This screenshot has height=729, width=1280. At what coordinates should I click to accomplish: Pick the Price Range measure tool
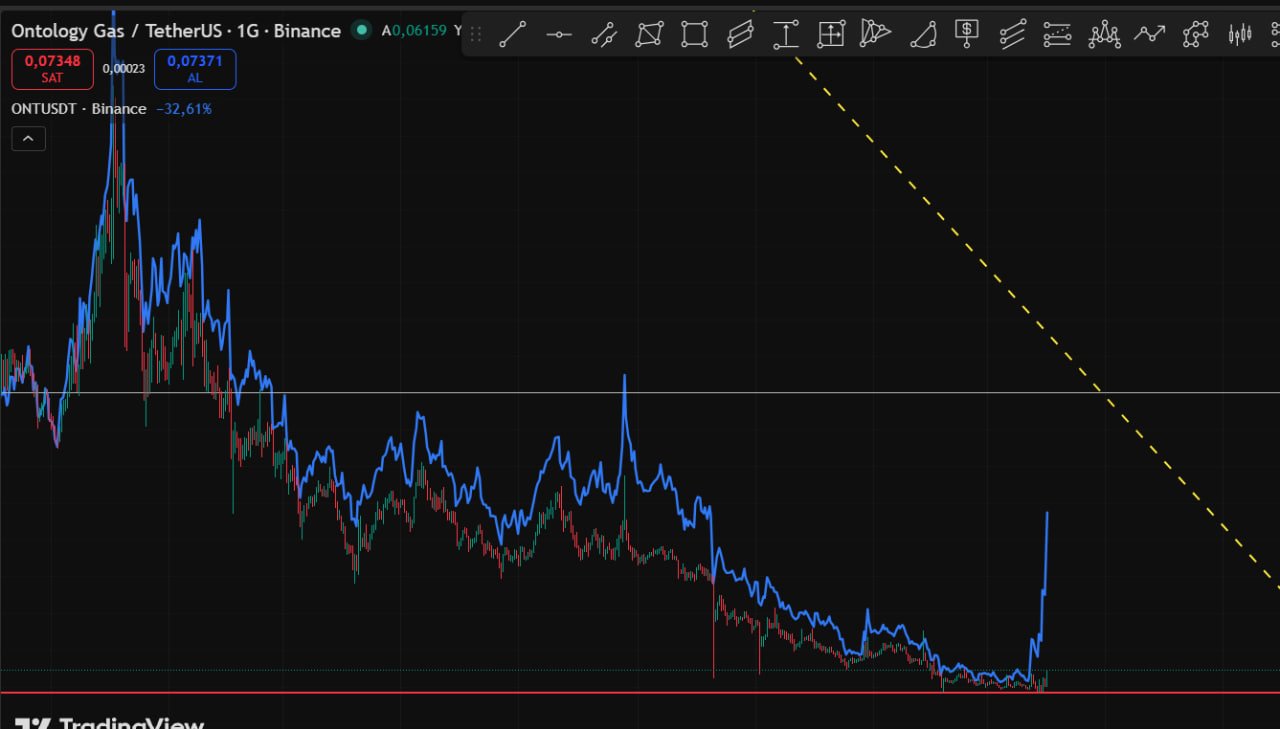786,34
